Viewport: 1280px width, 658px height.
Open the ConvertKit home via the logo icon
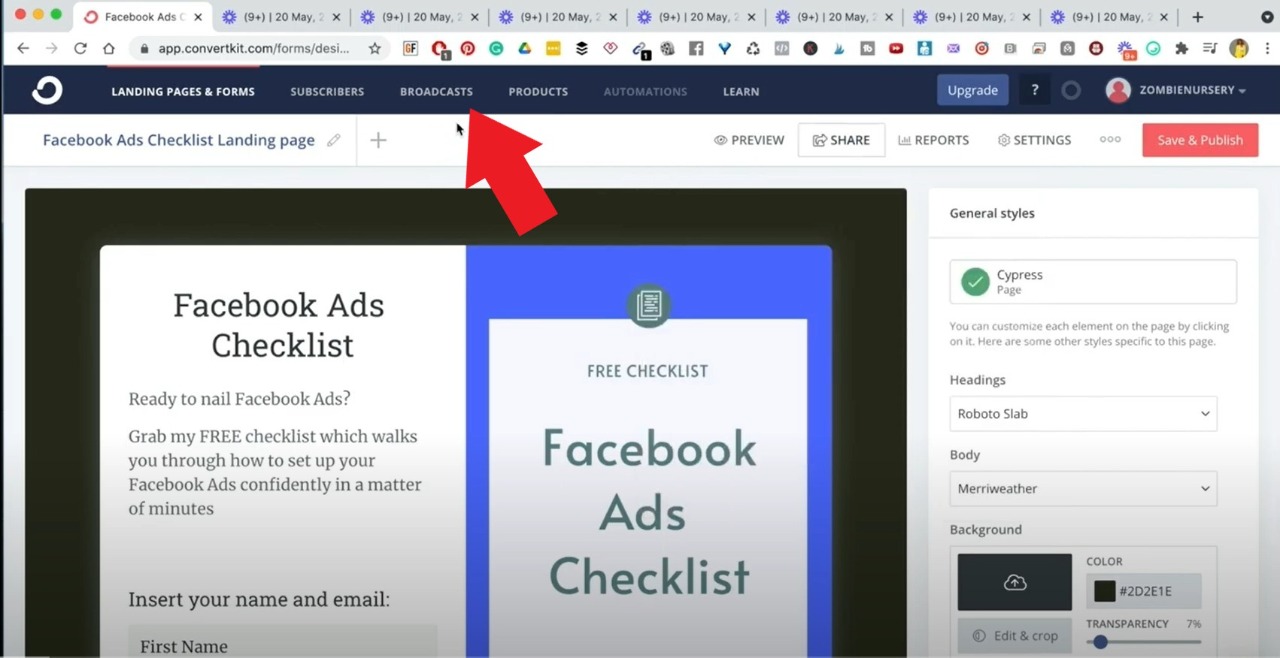46,90
